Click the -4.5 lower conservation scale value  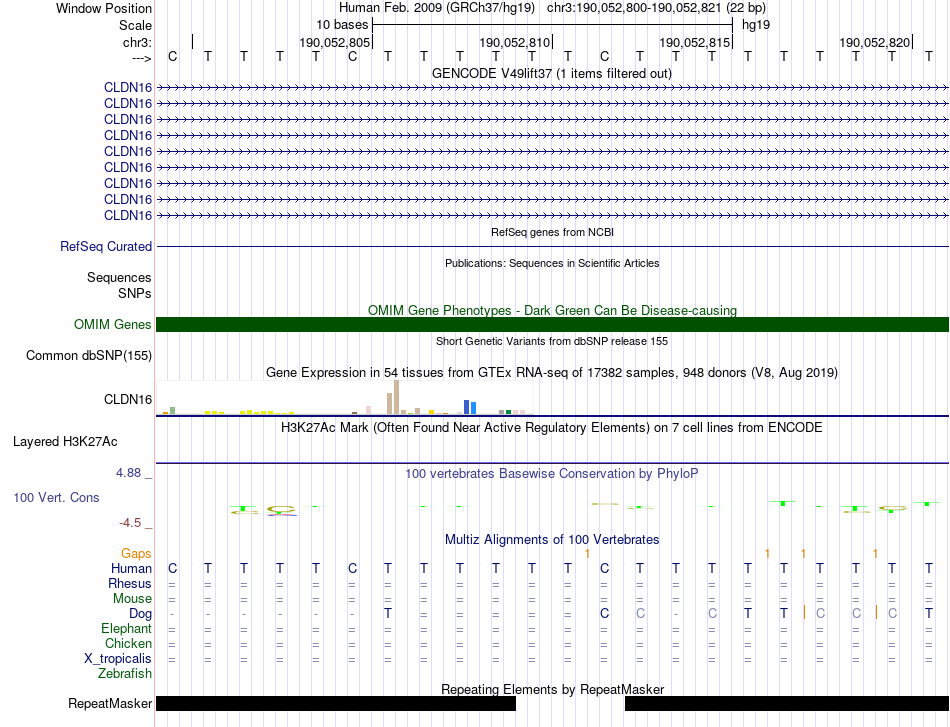coord(130,523)
